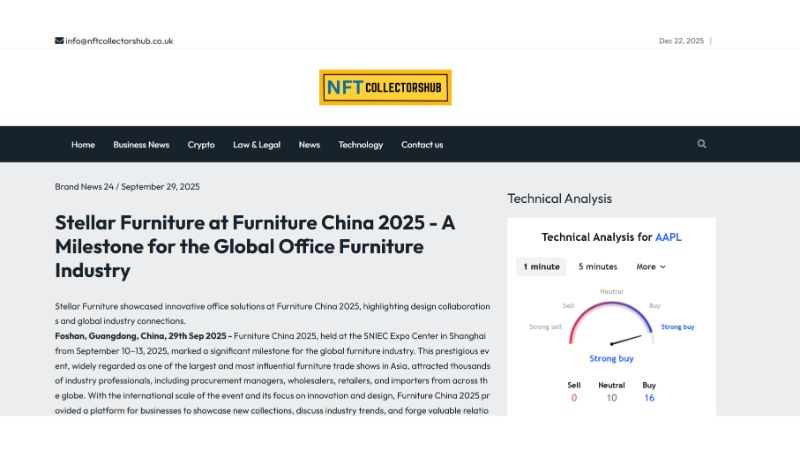Navigate to the News menu item
Screen dimensions: 800x450
pyautogui.click(x=309, y=144)
